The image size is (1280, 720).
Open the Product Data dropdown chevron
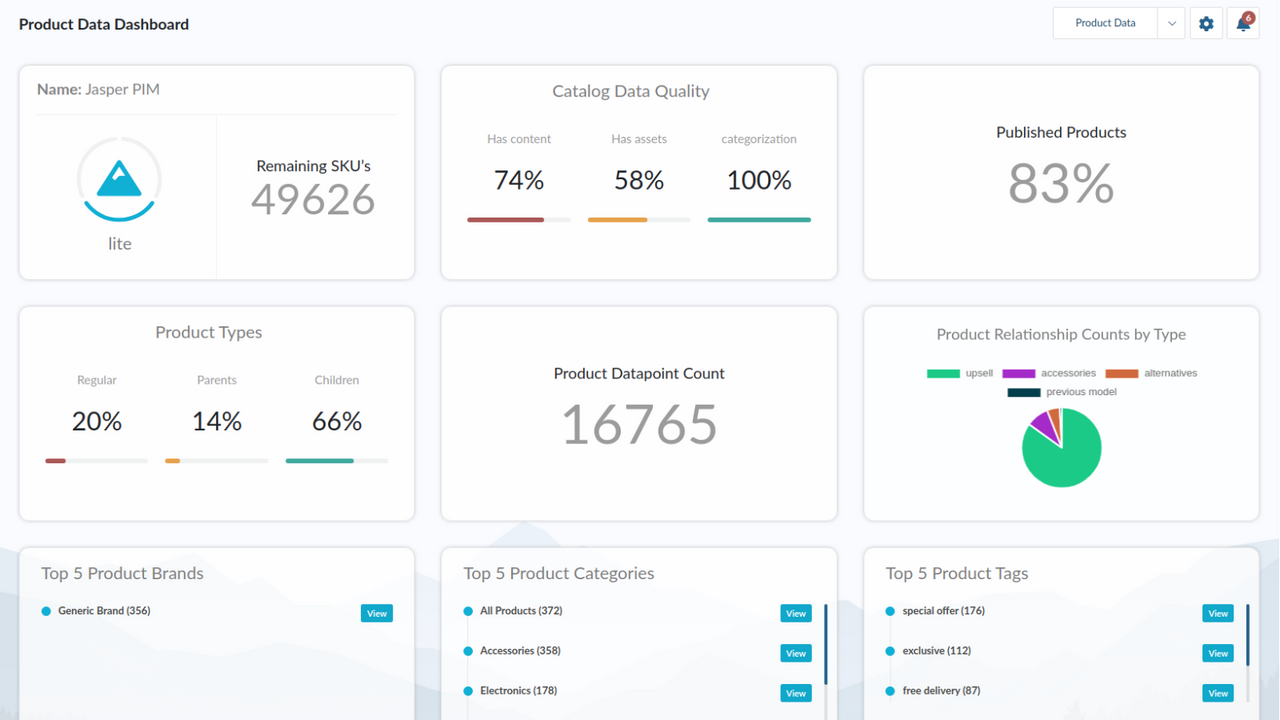point(1171,22)
